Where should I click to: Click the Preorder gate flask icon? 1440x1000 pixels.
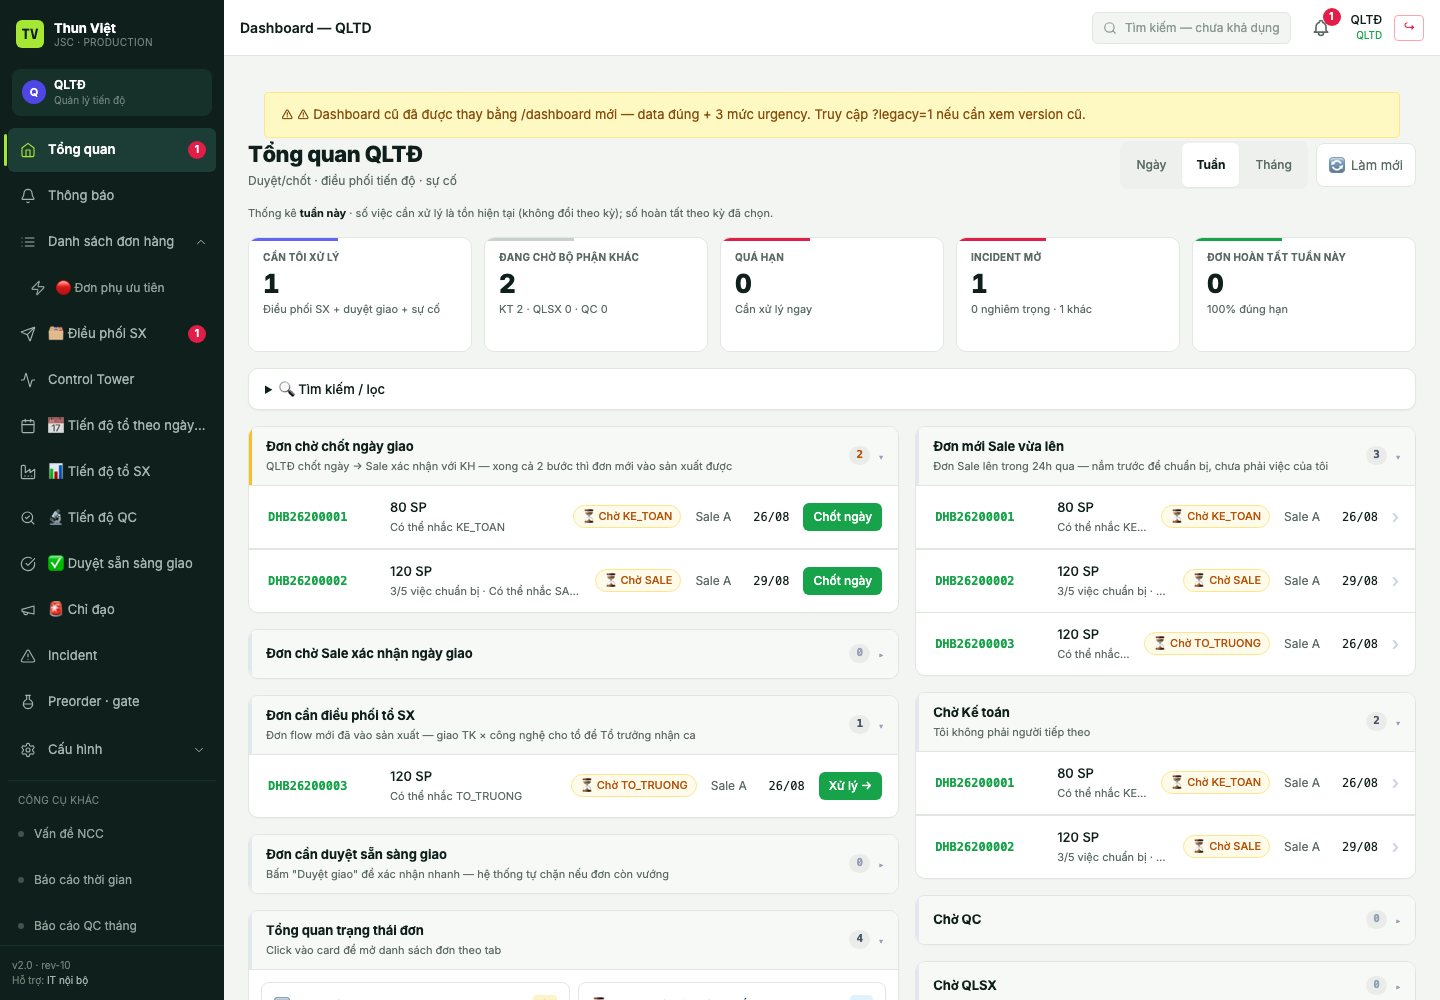click(x=28, y=702)
